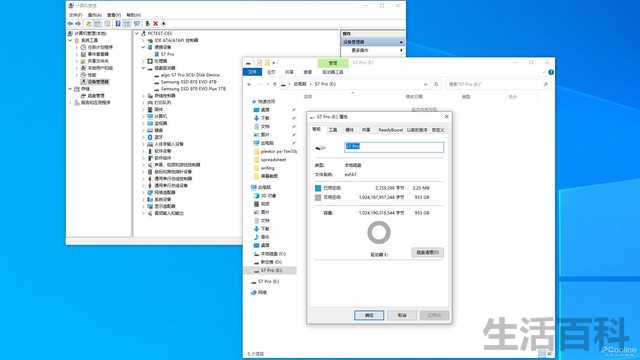Screen dimensions: 640x360
Task: Select 网络 in Explorer sidebar
Action: (262, 292)
